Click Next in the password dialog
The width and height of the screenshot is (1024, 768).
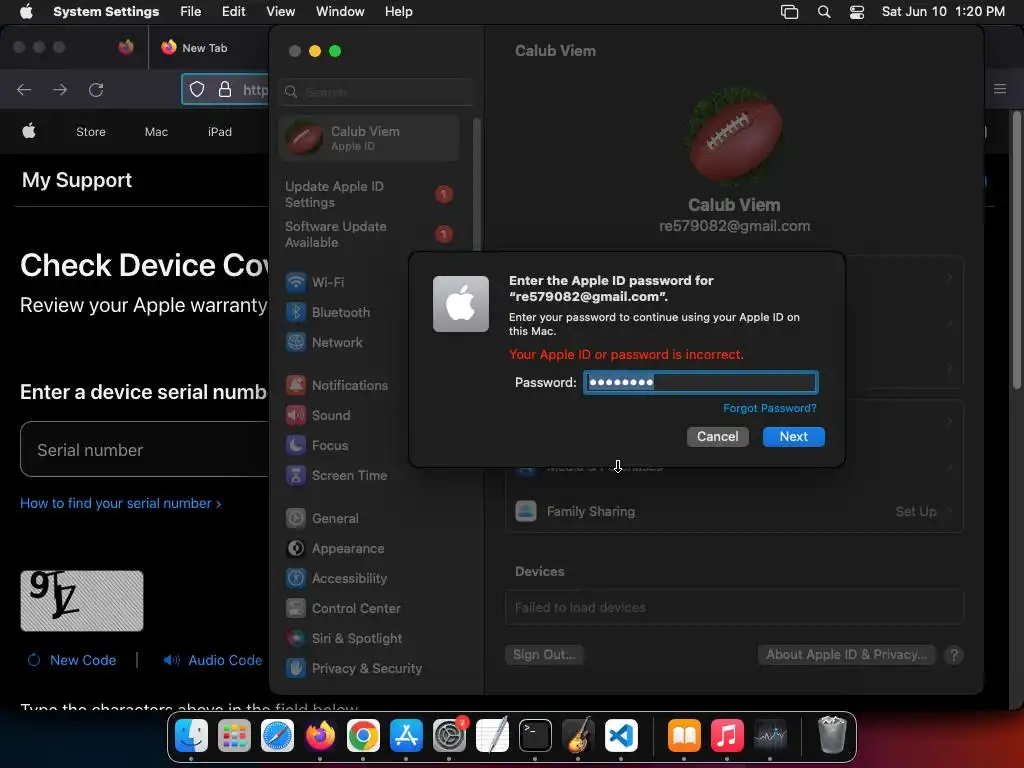[793, 436]
